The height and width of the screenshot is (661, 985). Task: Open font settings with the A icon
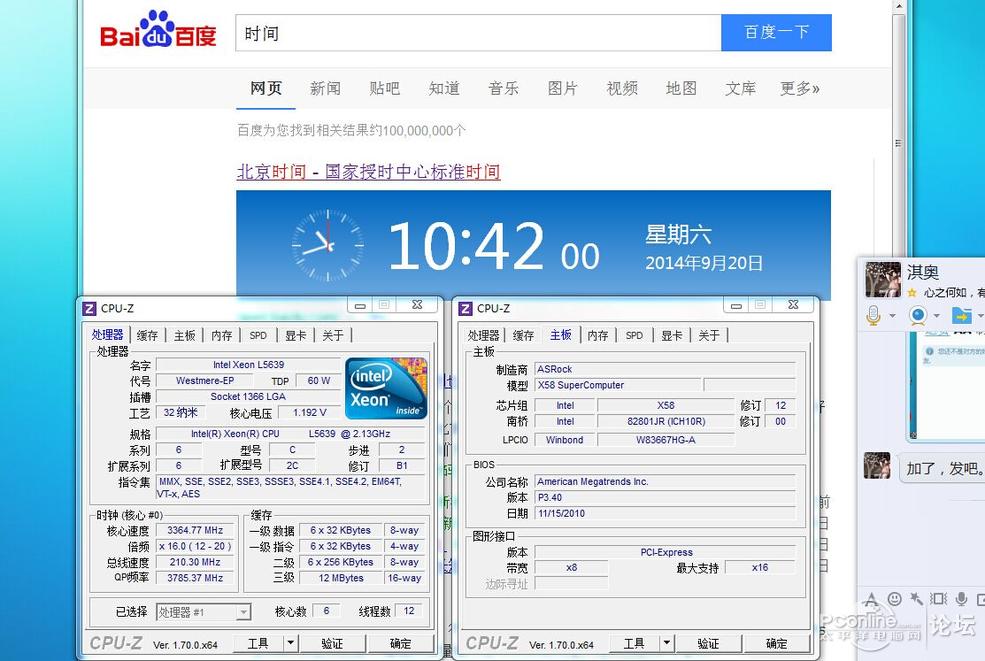tap(871, 599)
